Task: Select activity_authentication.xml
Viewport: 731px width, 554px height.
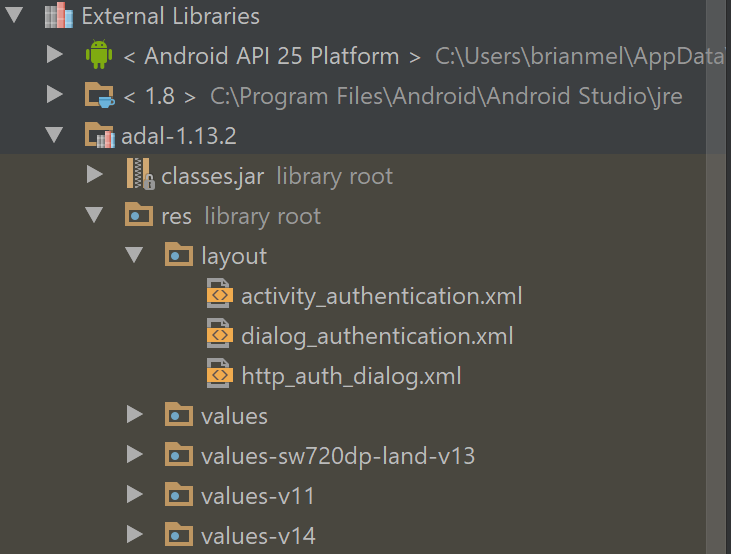Action: 381,297
